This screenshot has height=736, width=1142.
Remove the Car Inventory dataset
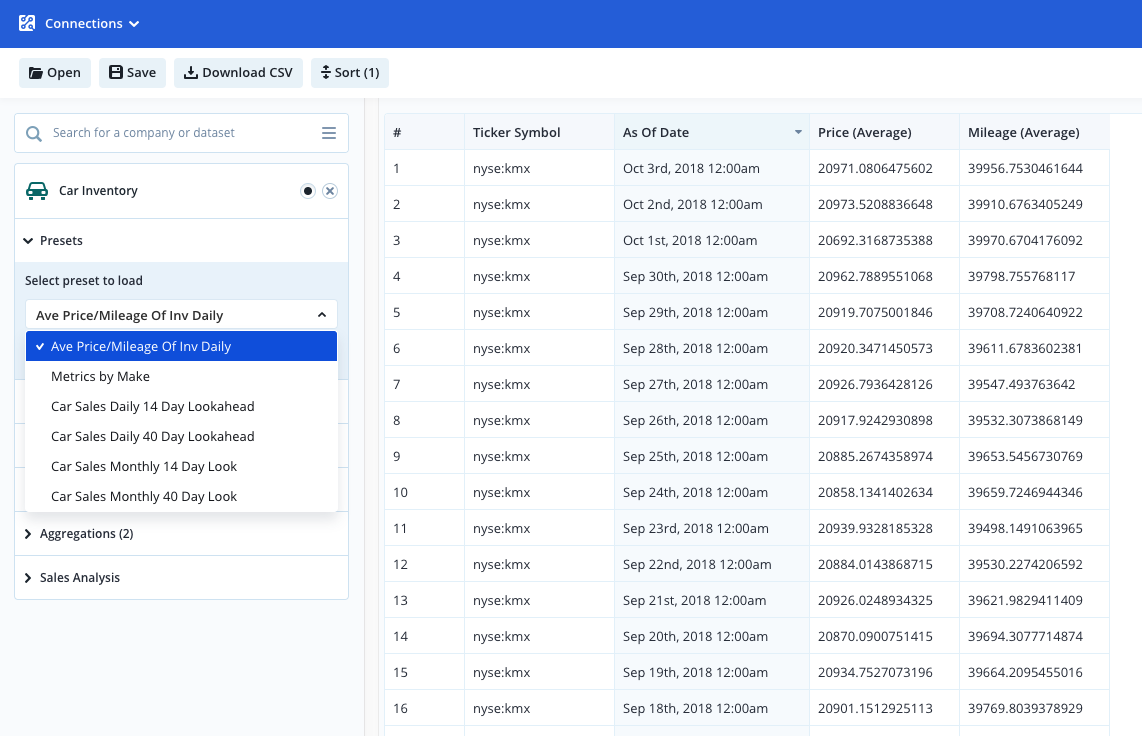tap(330, 191)
